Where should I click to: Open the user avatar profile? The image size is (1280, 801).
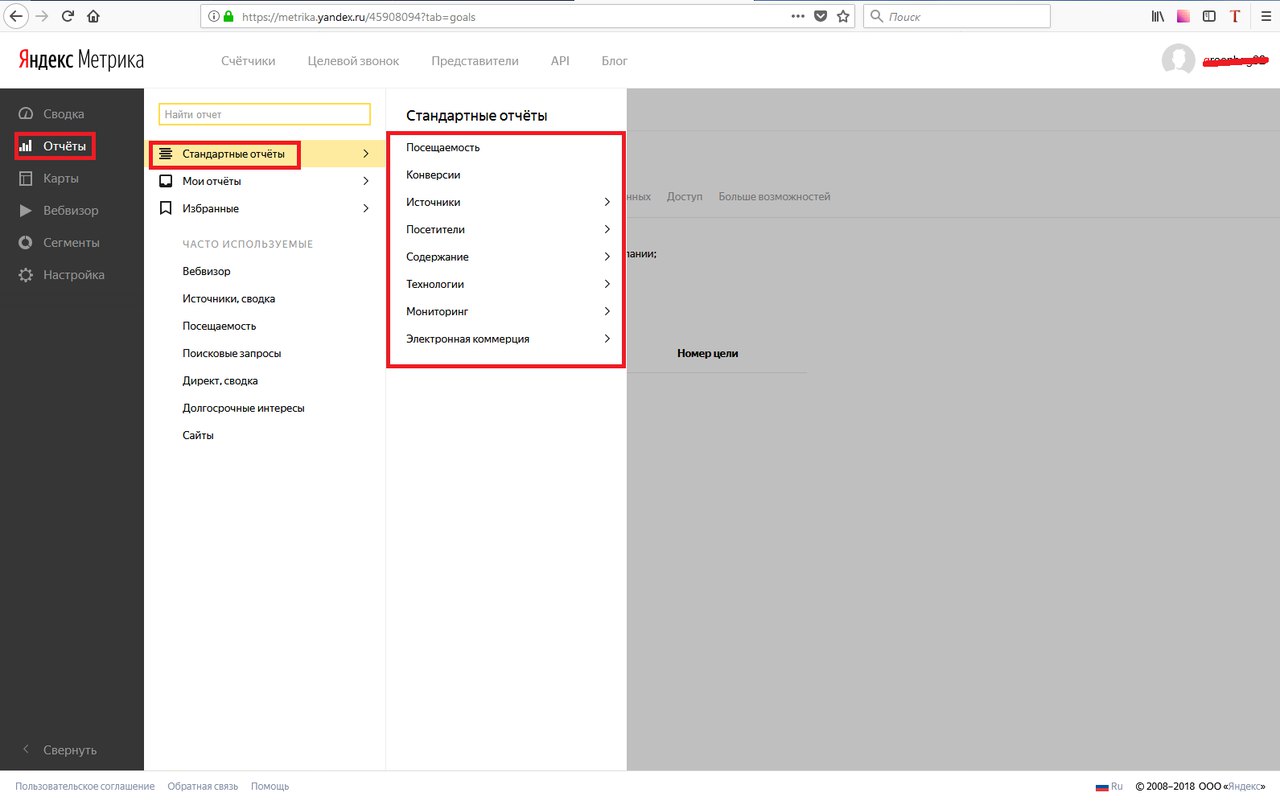pyautogui.click(x=1178, y=60)
